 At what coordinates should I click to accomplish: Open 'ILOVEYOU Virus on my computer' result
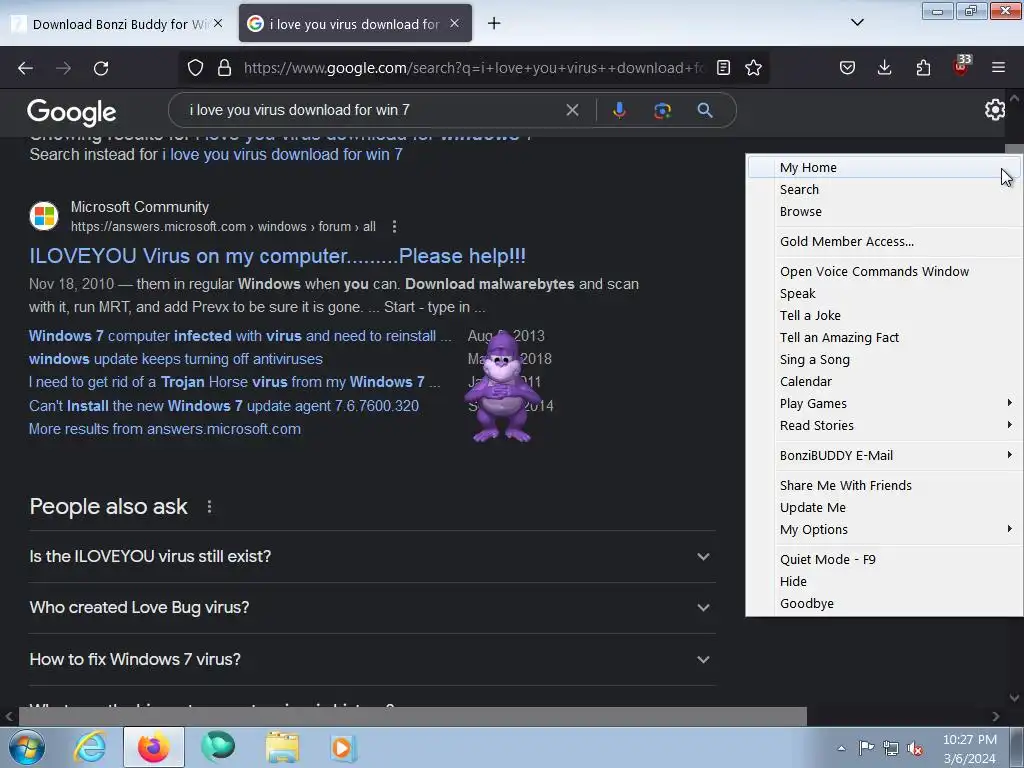tap(278, 256)
